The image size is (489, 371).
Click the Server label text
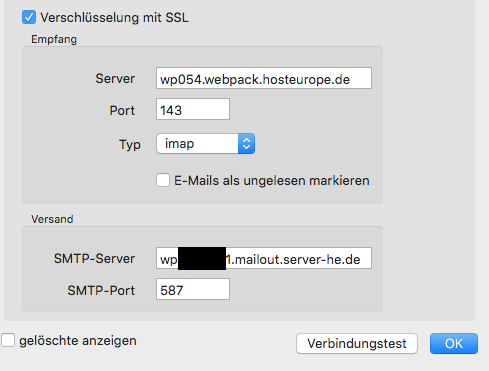115,79
